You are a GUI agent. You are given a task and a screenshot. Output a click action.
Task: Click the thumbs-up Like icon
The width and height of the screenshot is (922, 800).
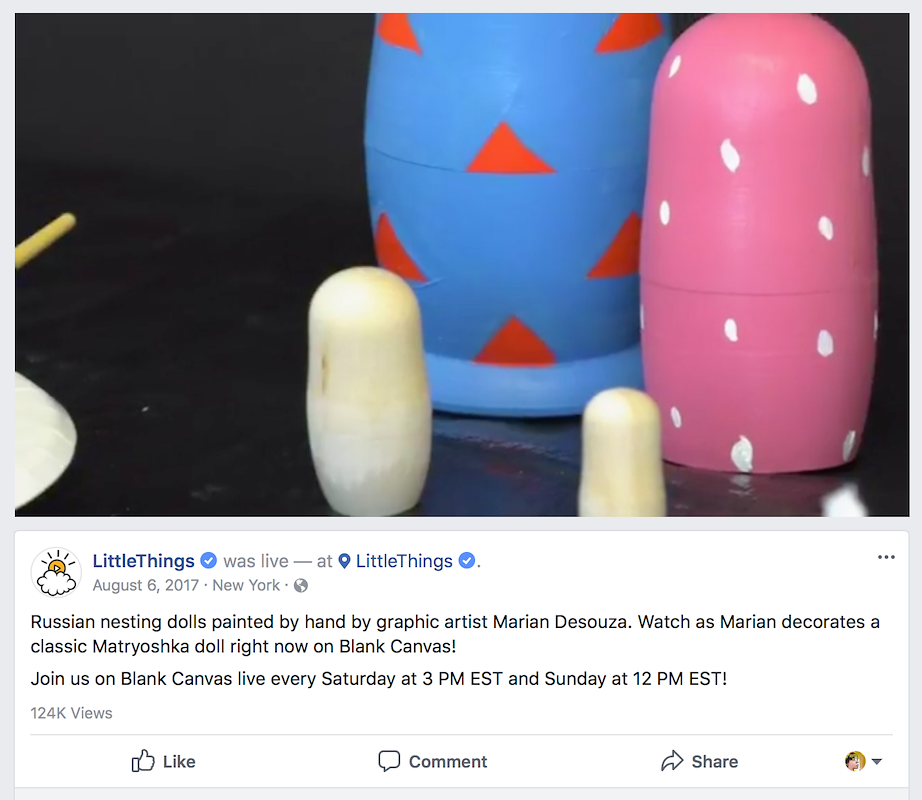[x=143, y=761]
